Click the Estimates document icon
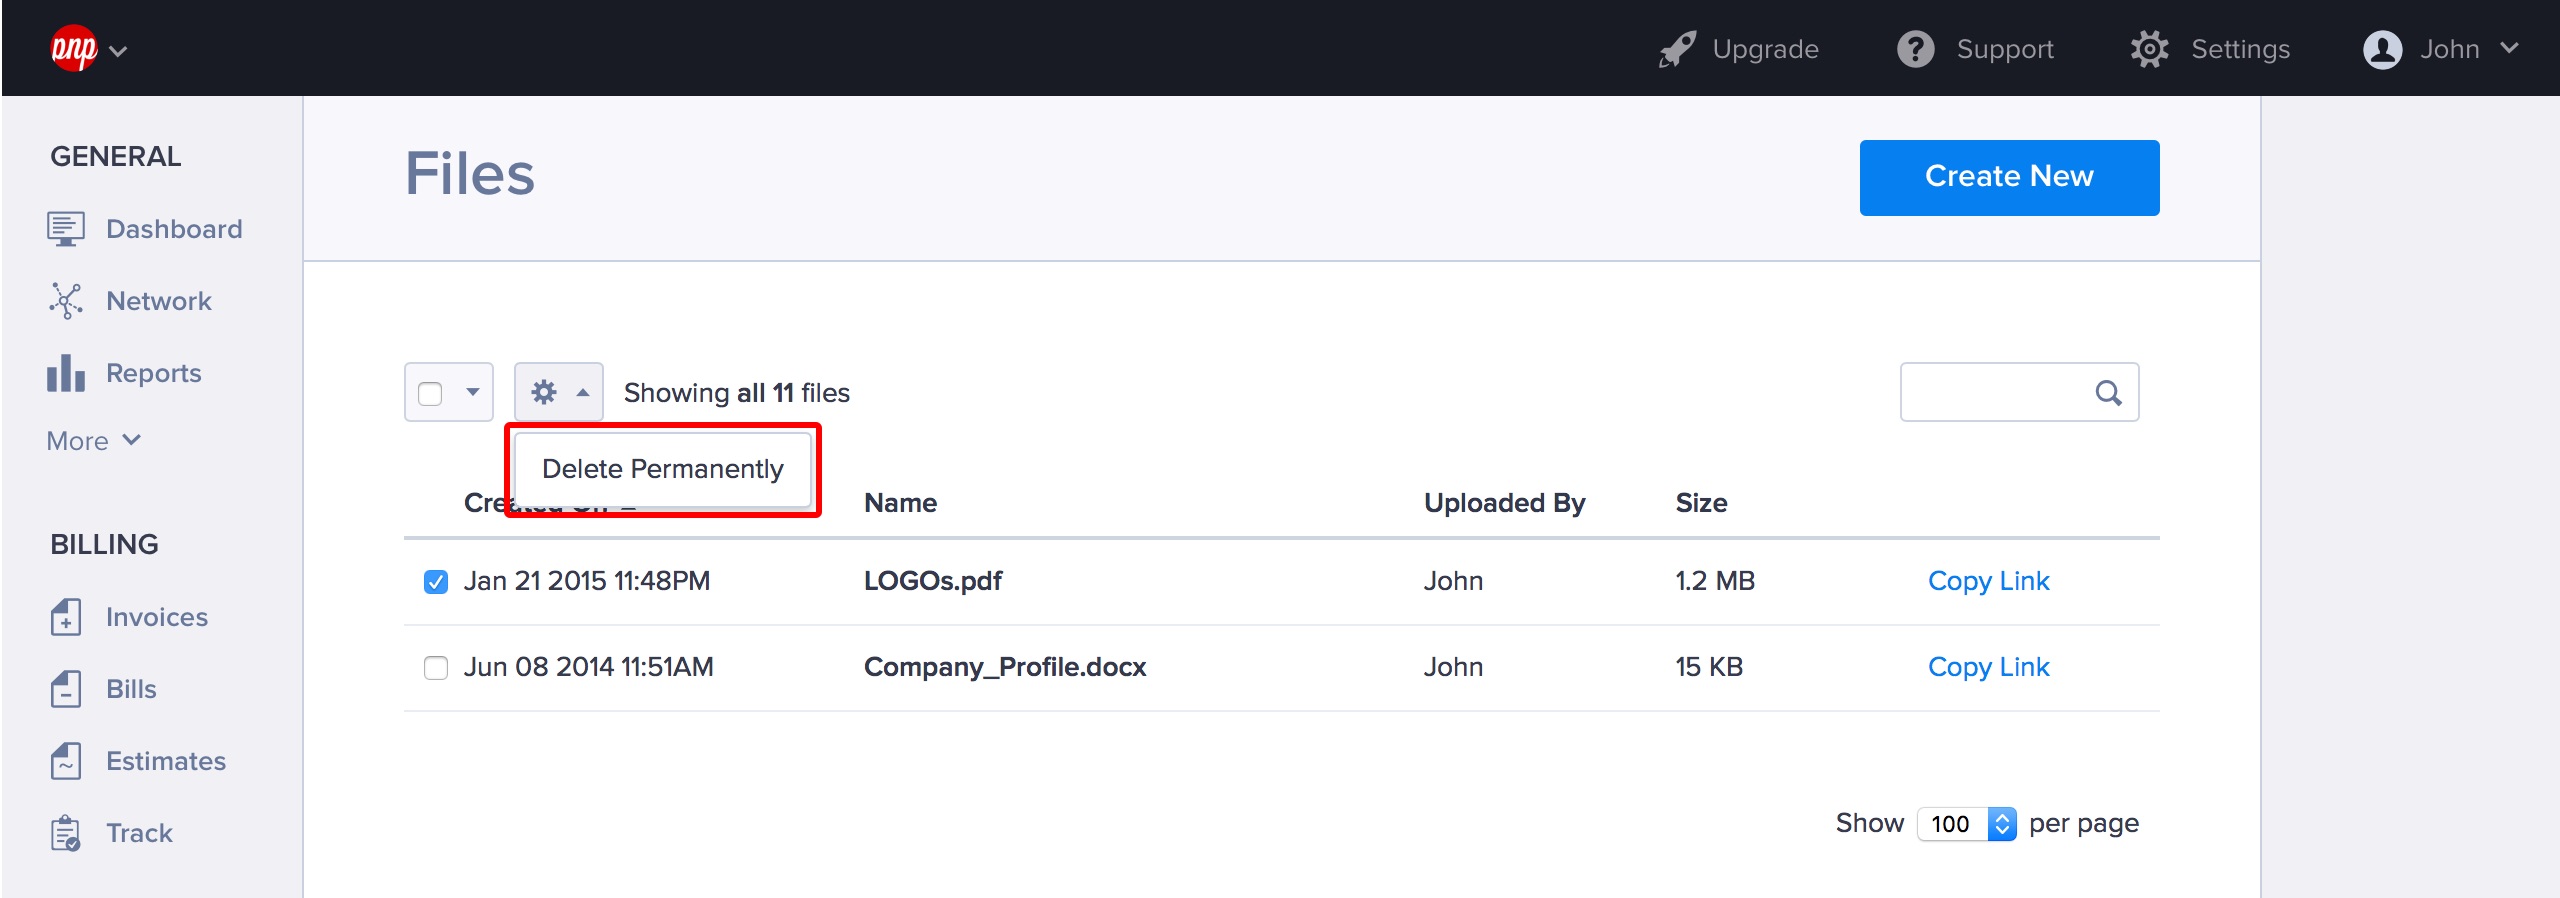The image size is (2560, 898). (x=66, y=761)
